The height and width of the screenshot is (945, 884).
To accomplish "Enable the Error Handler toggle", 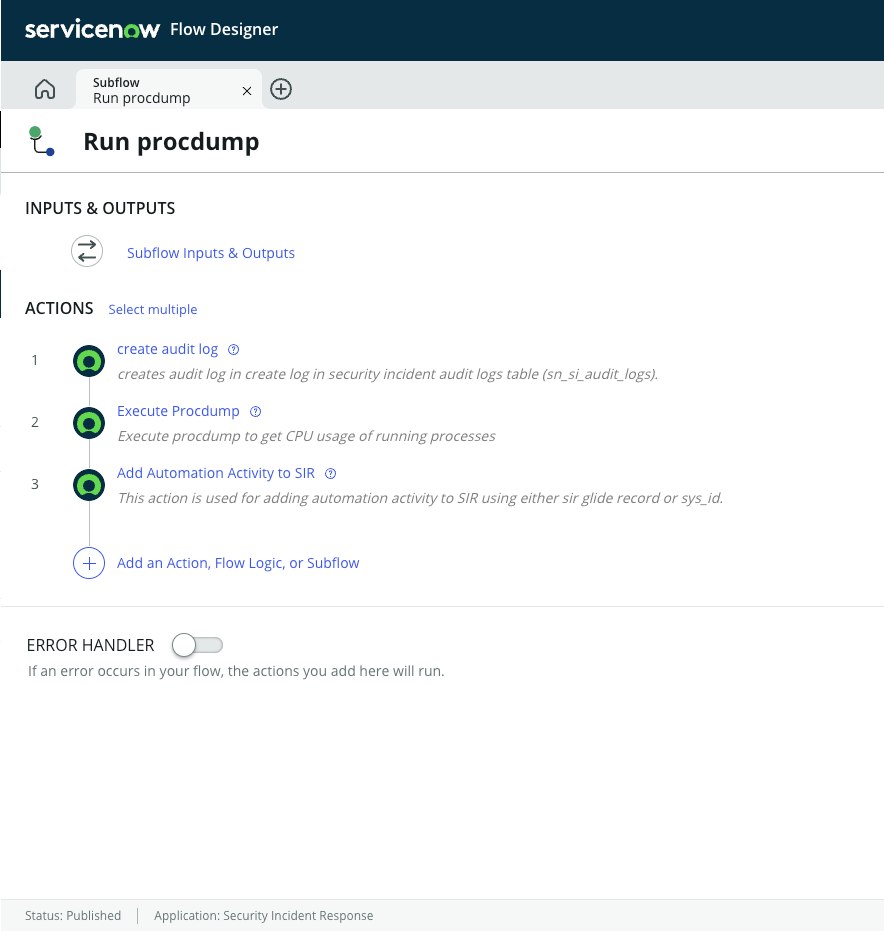I will pyautogui.click(x=197, y=645).
